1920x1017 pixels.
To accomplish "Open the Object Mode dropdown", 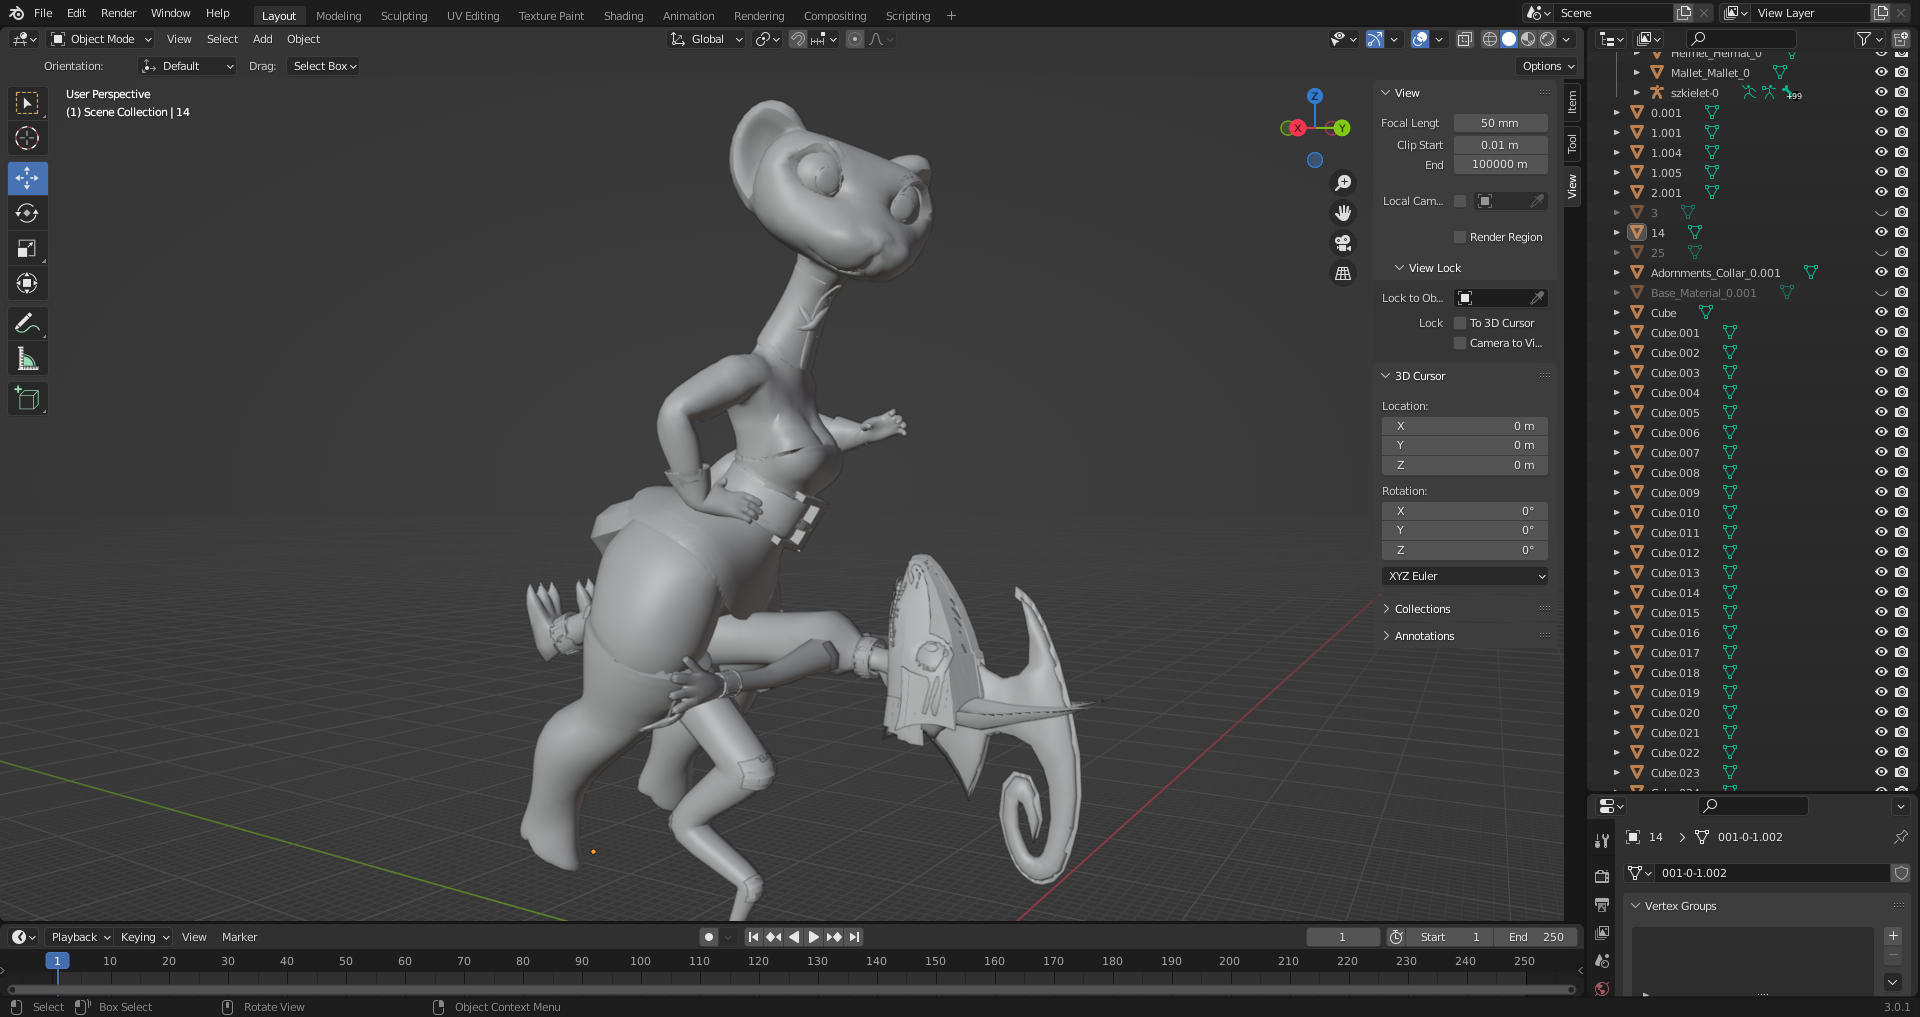I will click(101, 39).
